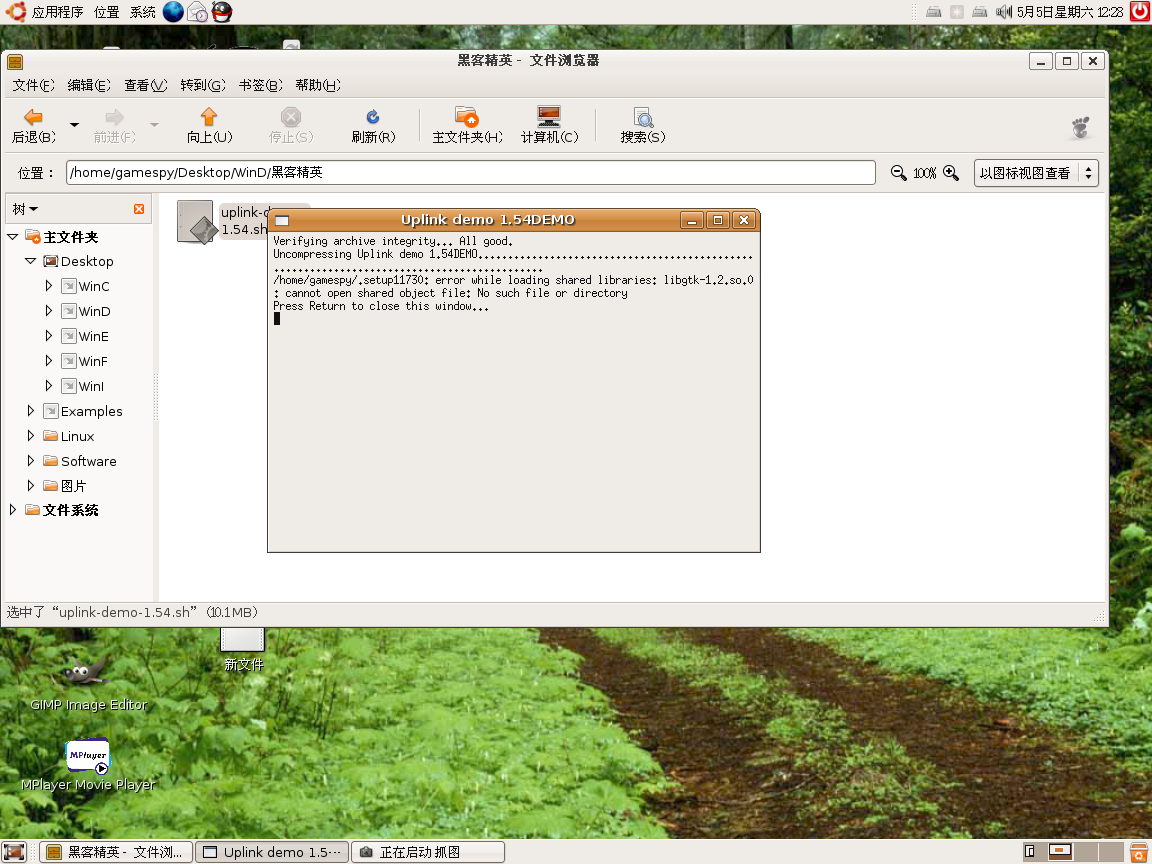
Task: Switch to 黑客精英 file browser taskbar button
Action: coord(116,852)
